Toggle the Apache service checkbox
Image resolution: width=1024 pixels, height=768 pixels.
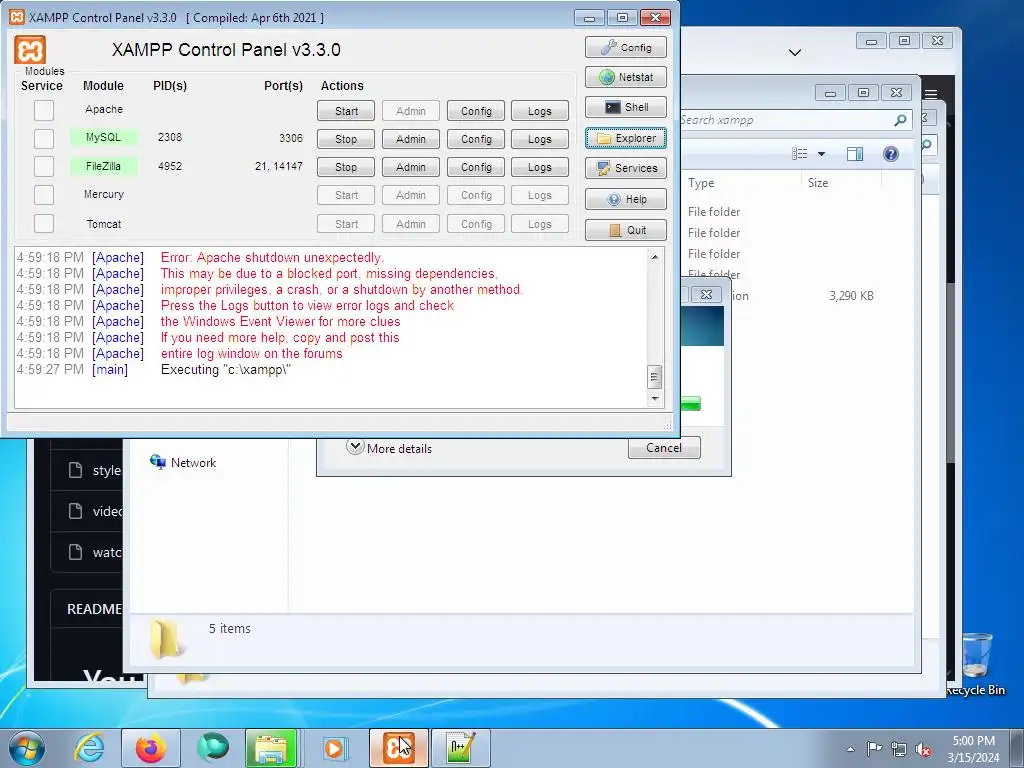pyautogui.click(x=44, y=110)
